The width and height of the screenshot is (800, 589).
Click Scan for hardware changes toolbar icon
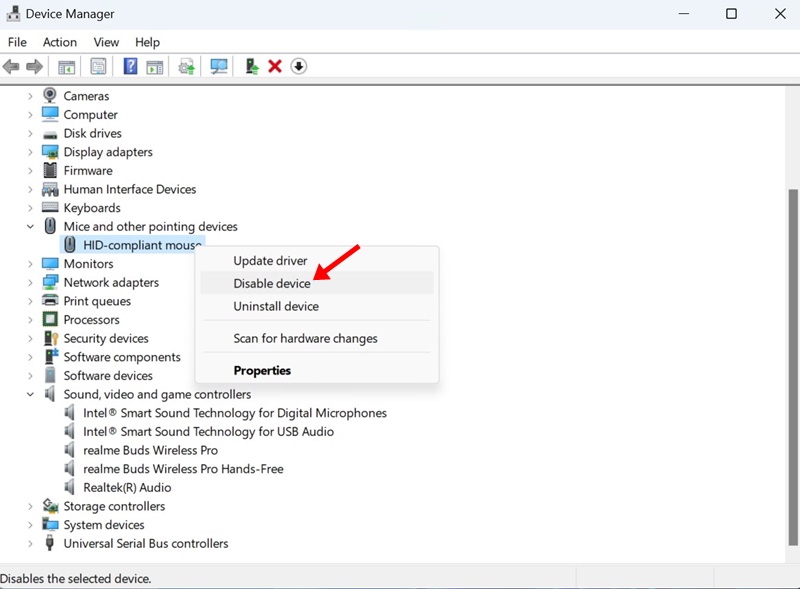[219, 67]
